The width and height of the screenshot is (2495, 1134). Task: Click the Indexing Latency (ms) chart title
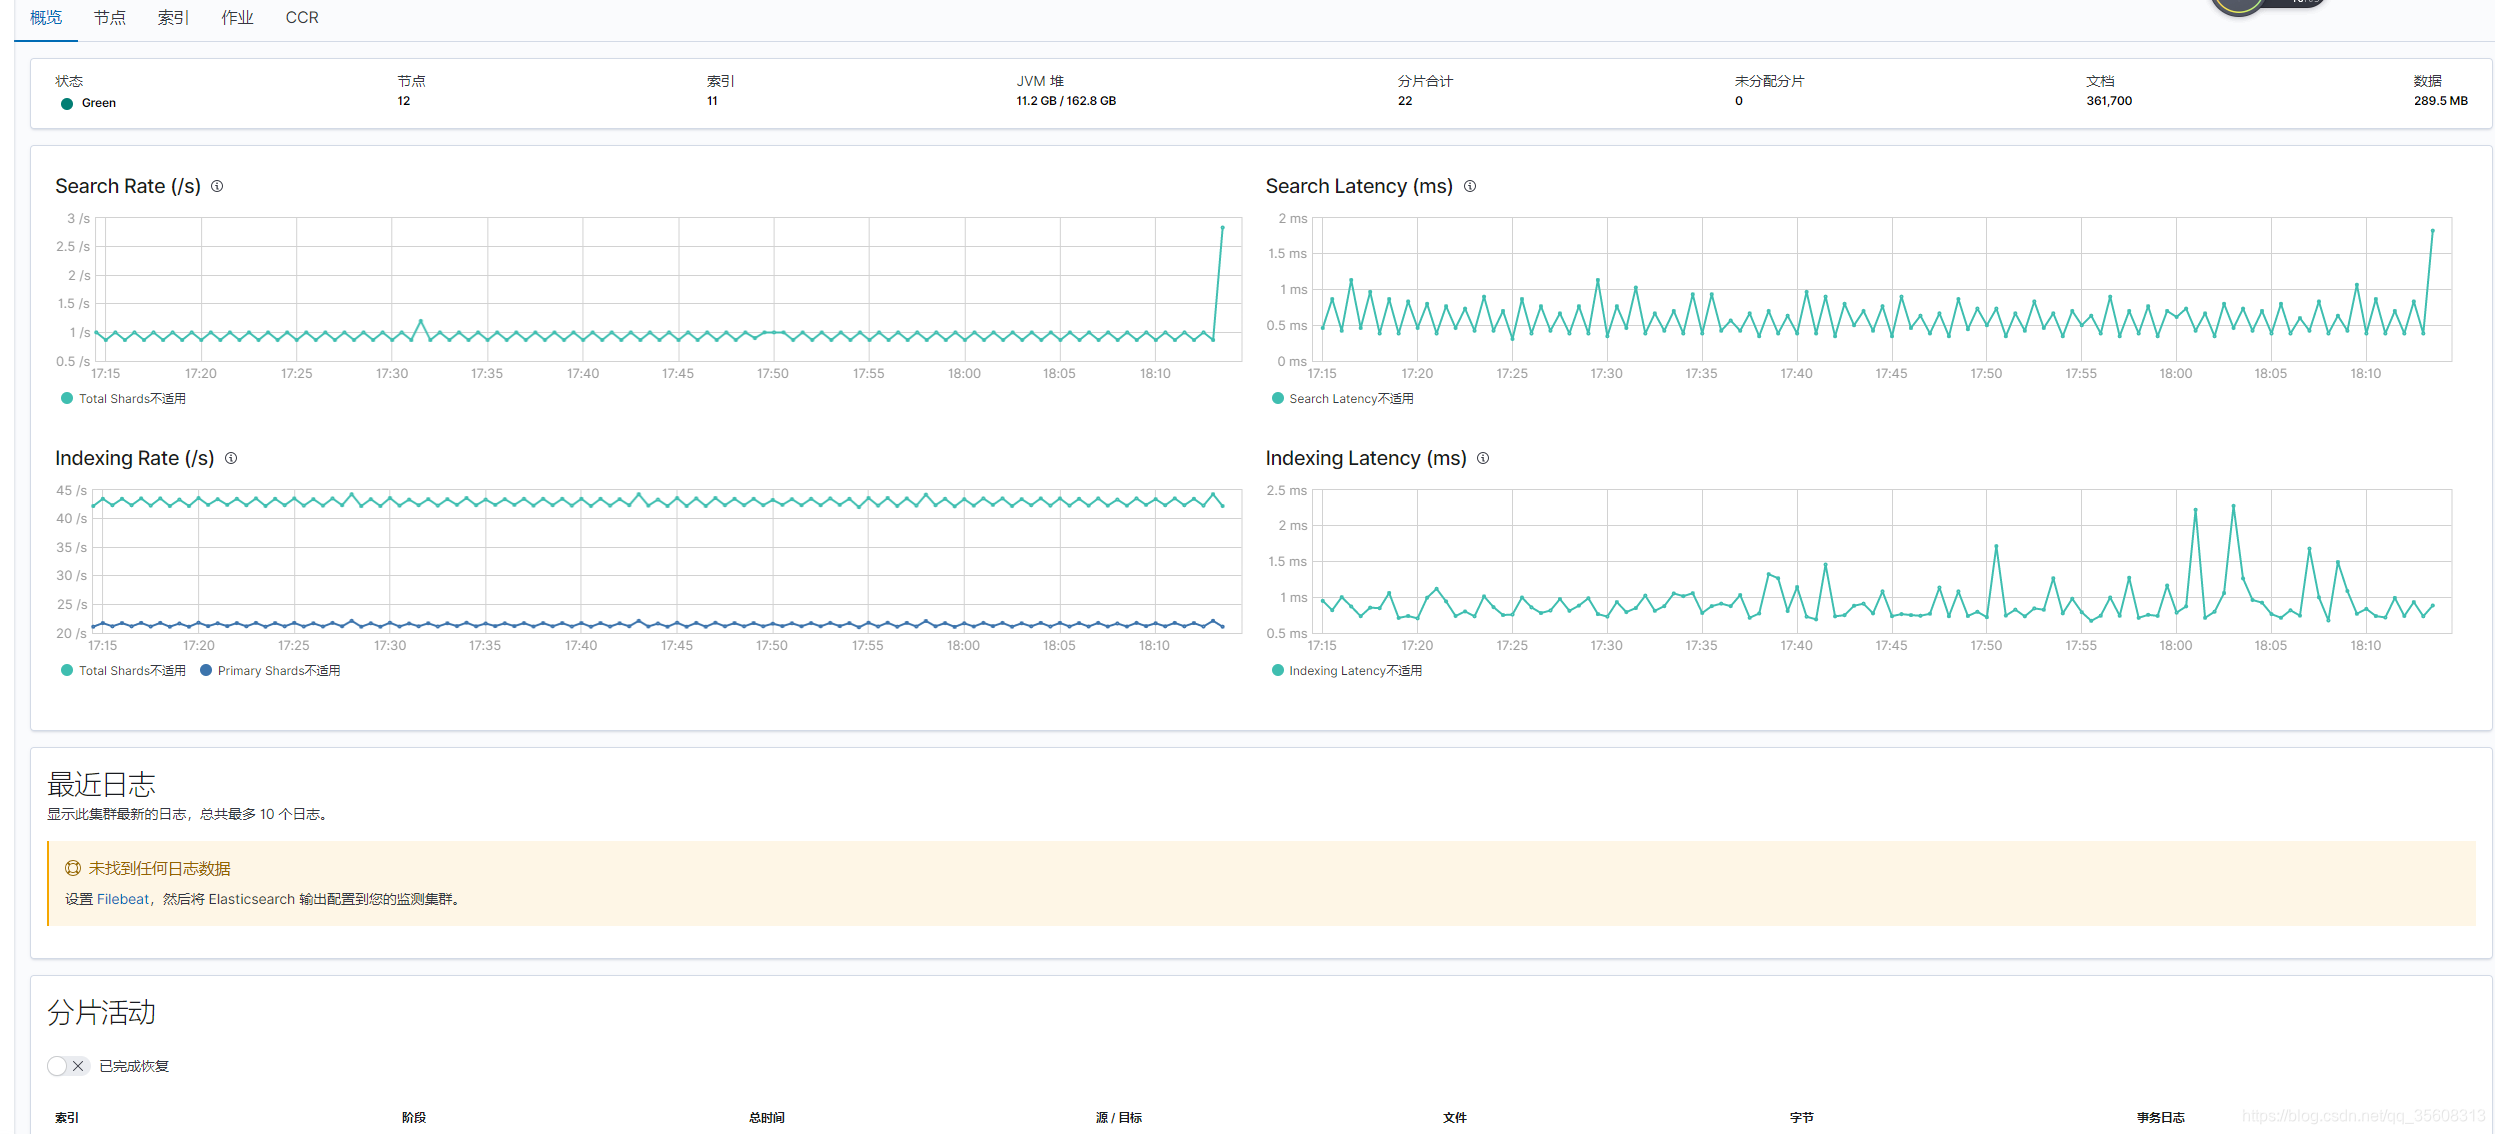[x=1366, y=458]
